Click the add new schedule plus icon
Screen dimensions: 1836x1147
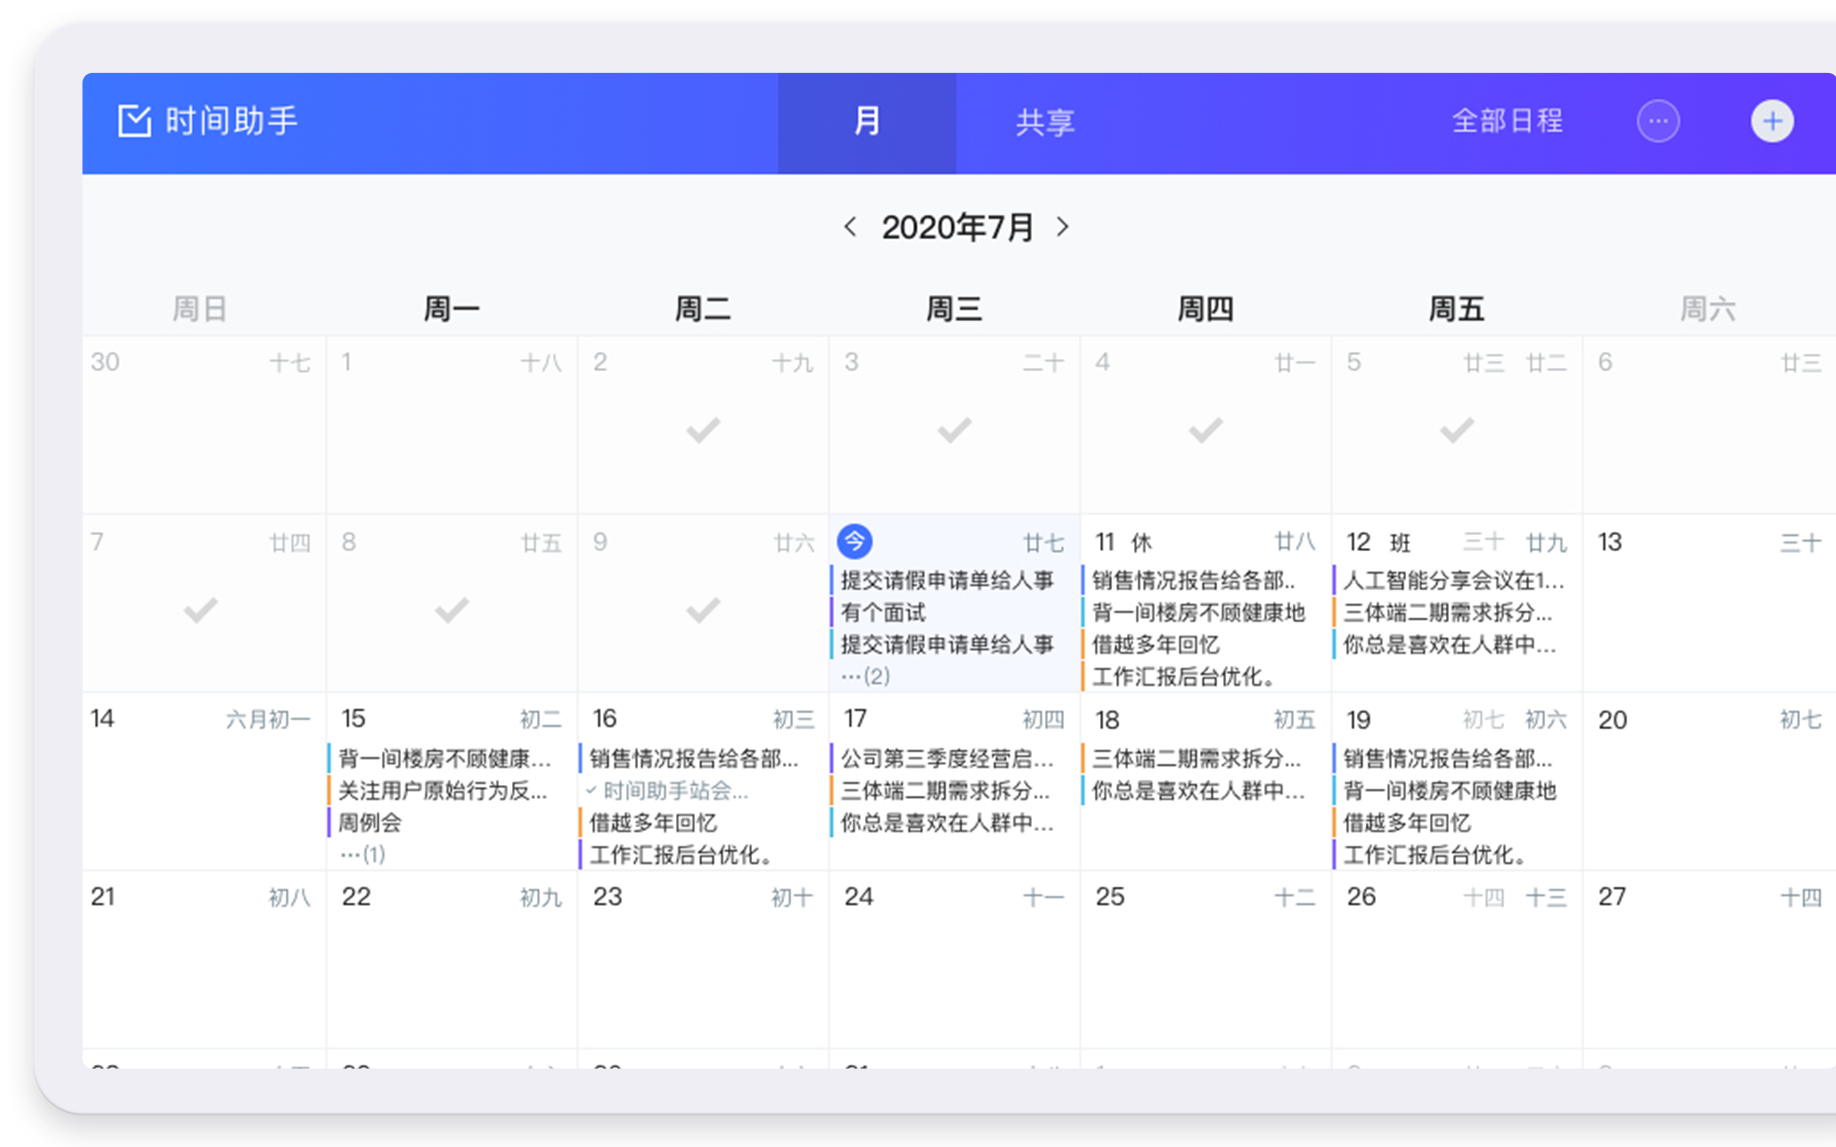1771,122
